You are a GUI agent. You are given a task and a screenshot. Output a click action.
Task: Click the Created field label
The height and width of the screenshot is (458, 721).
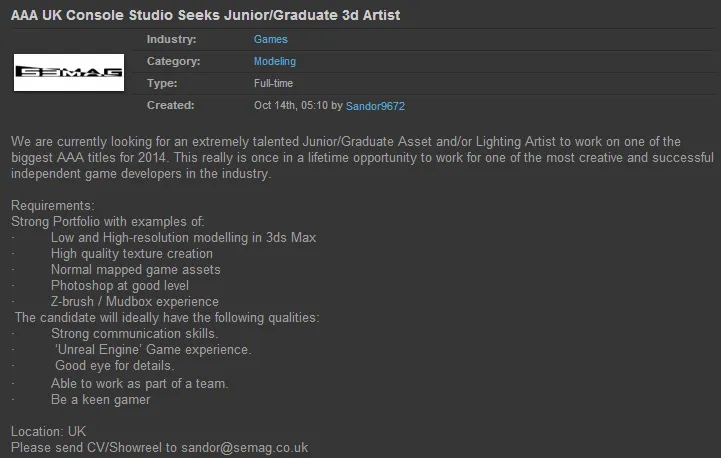(170, 106)
